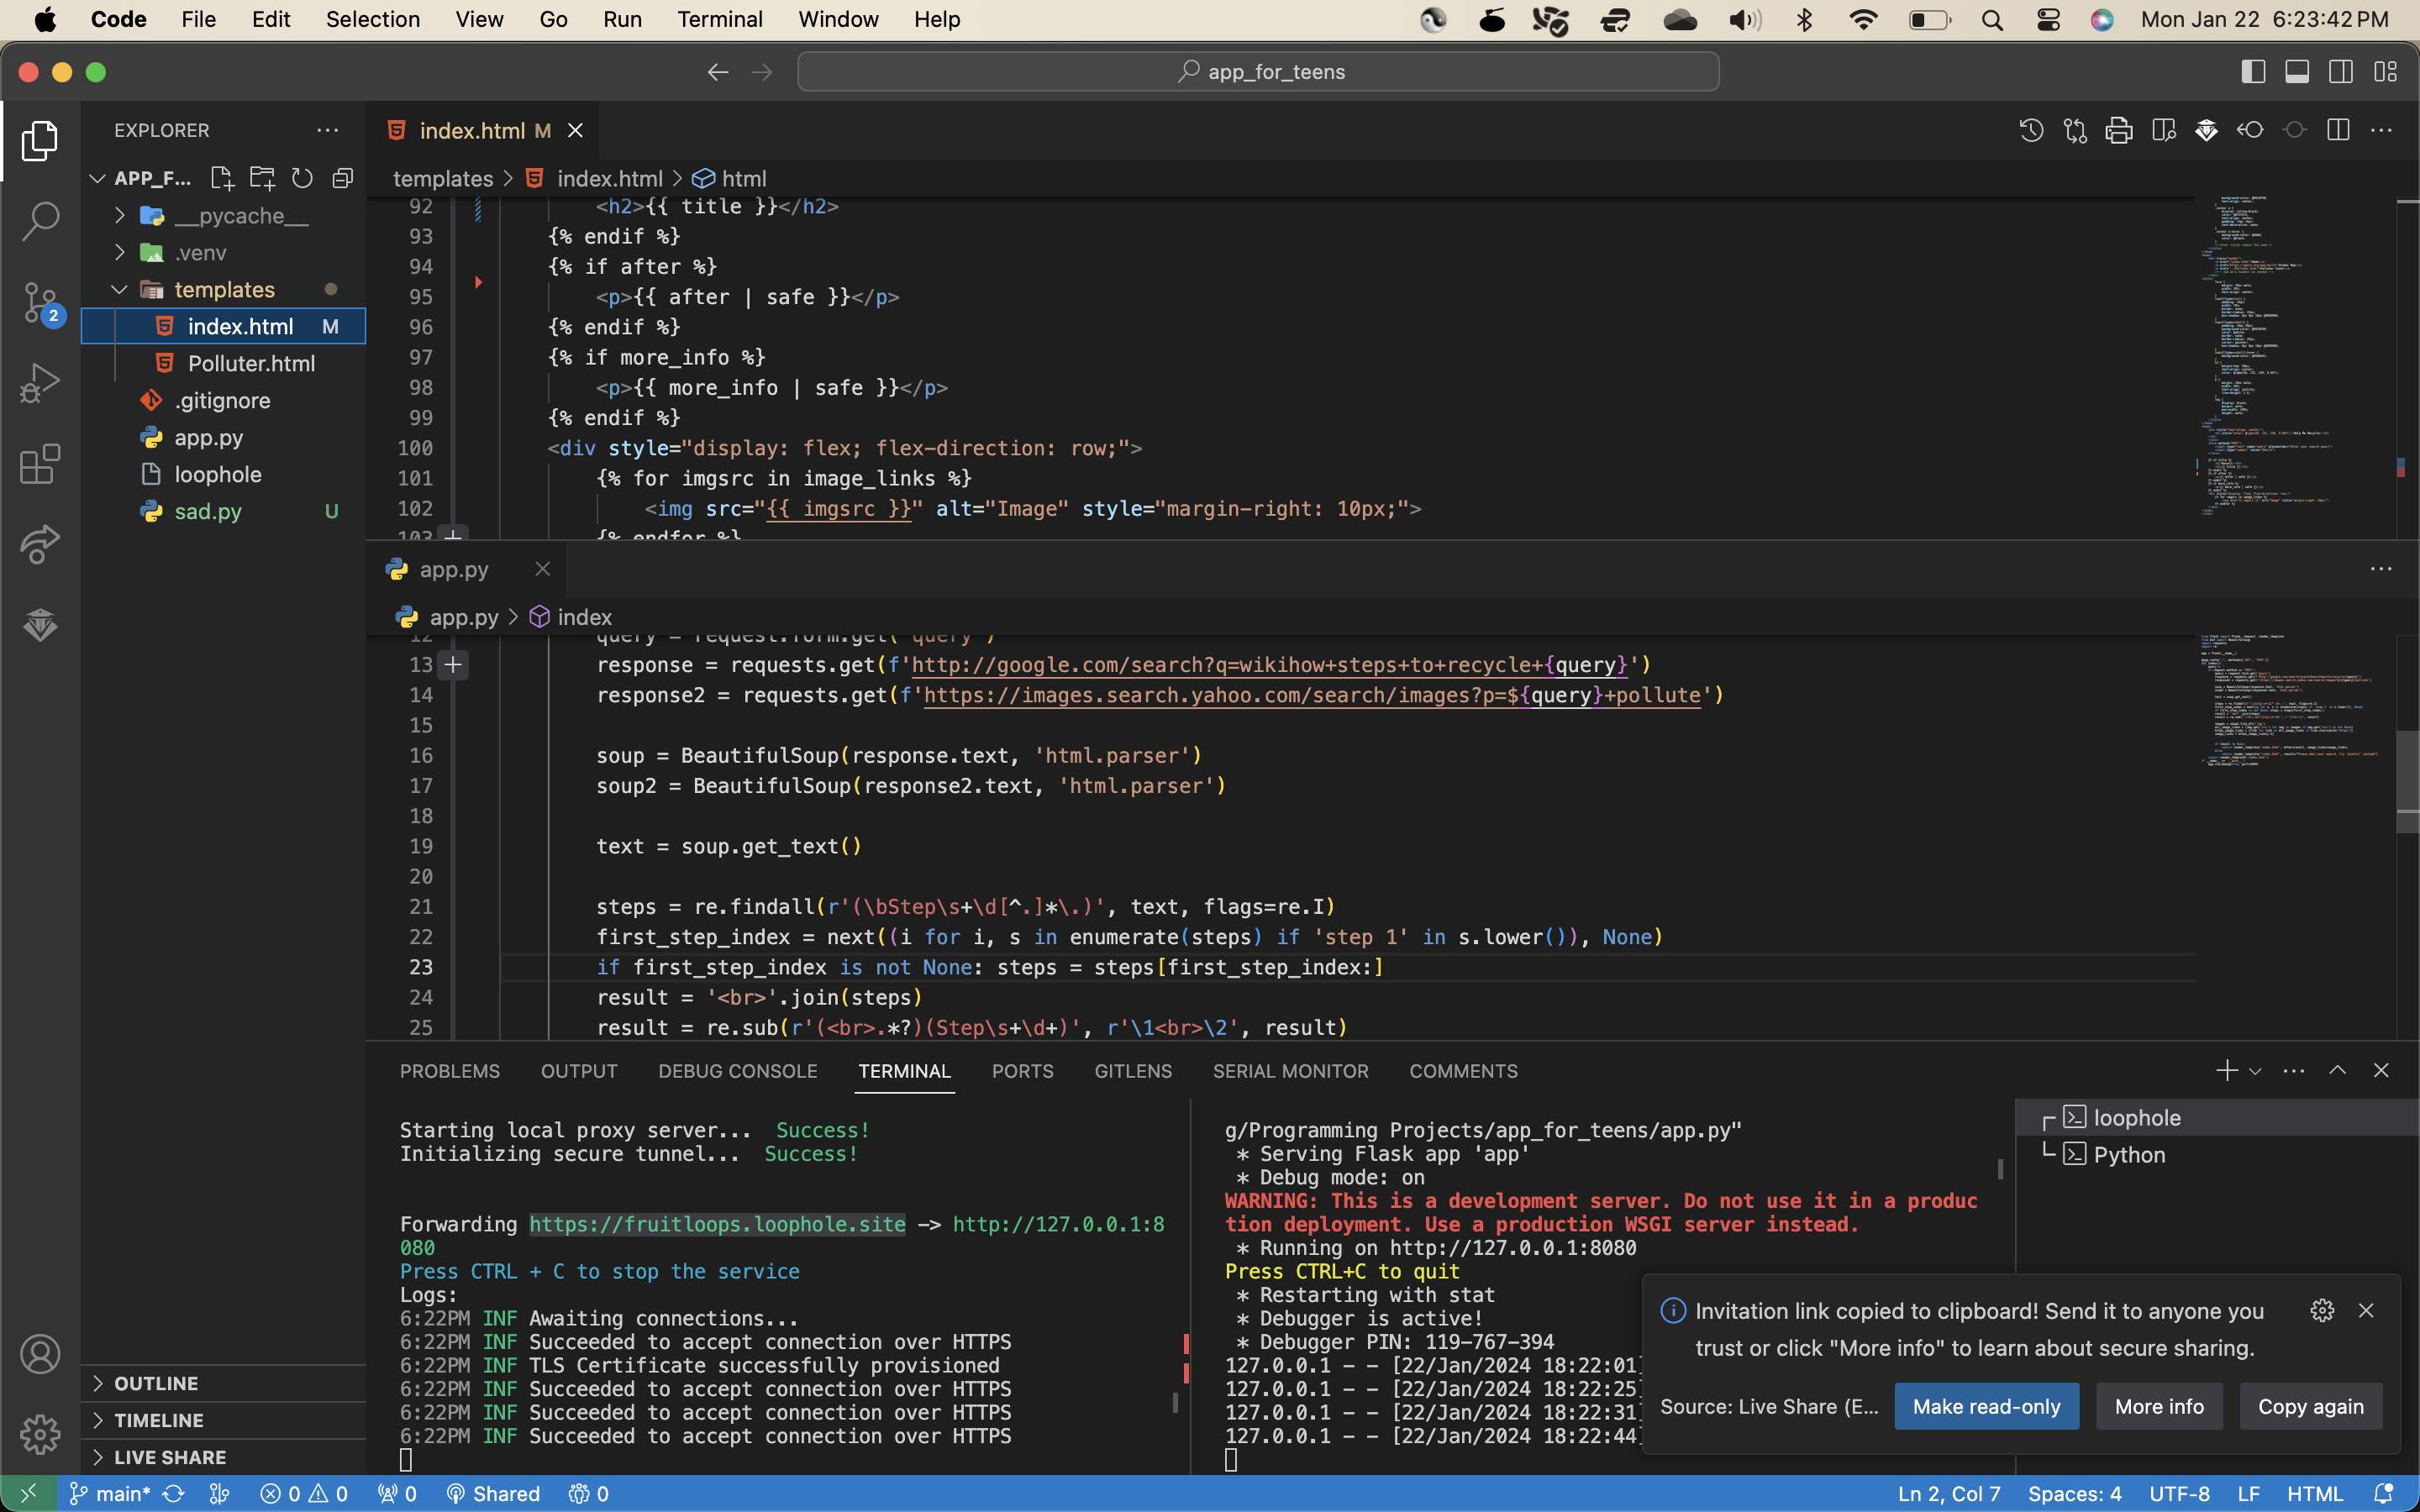Open the Terminal menu in menu bar
Image resolution: width=2420 pixels, height=1512 pixels.
tap(719, 19)
